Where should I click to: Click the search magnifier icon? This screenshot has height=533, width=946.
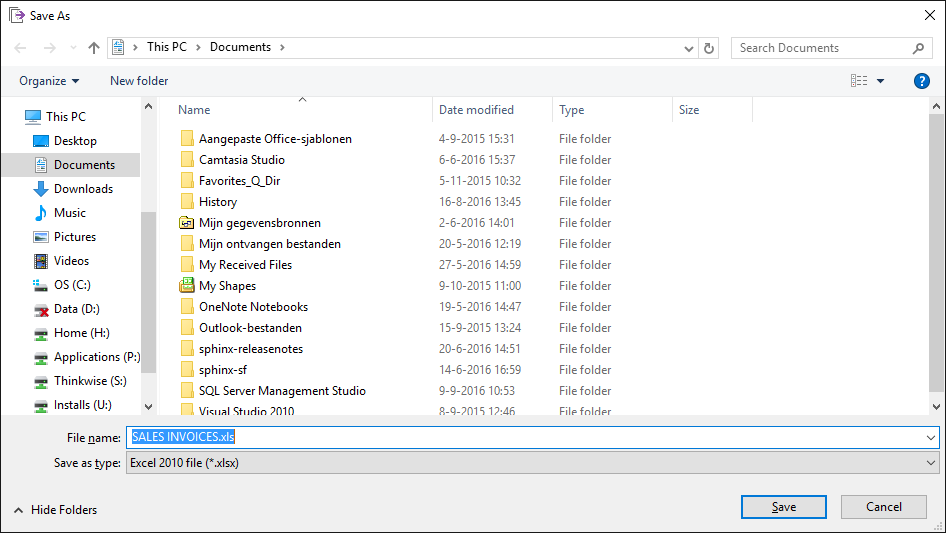coord(918,48)
